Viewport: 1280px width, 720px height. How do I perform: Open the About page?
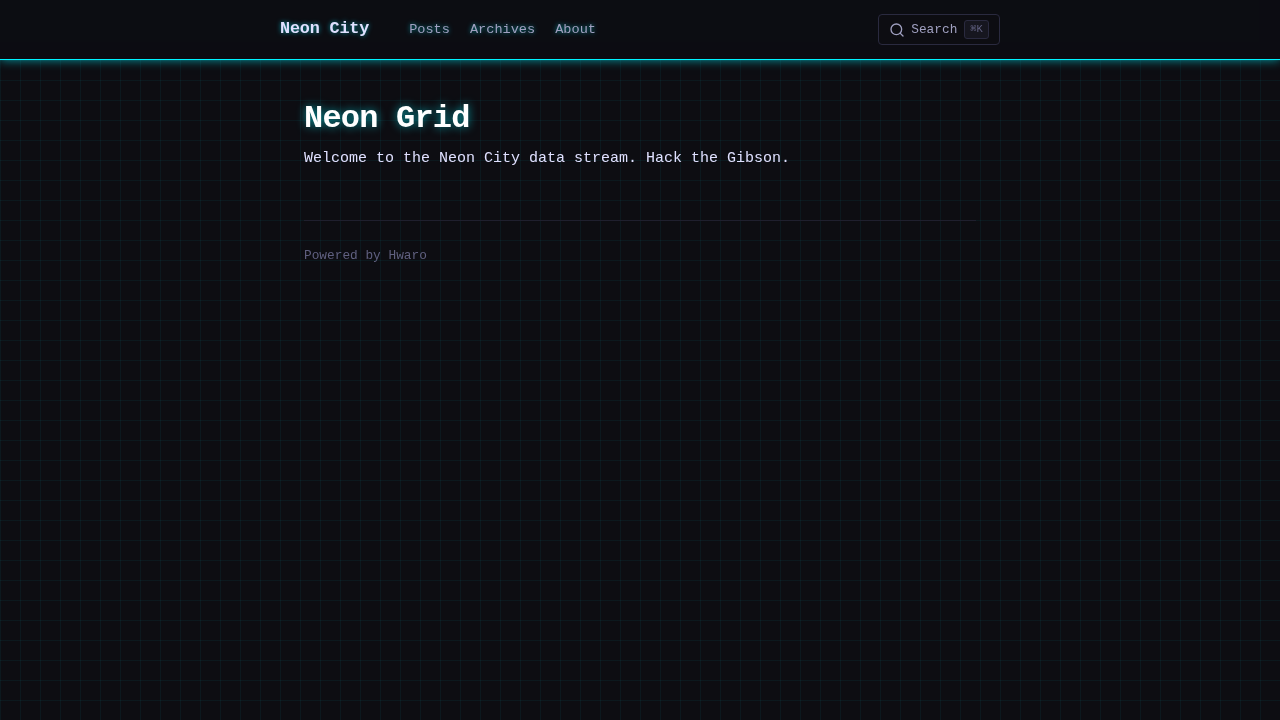tap(575, 30)
